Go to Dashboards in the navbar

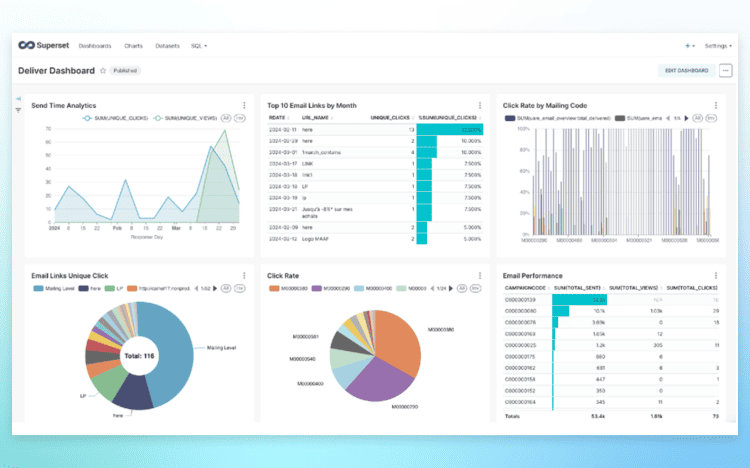point(95,46)
